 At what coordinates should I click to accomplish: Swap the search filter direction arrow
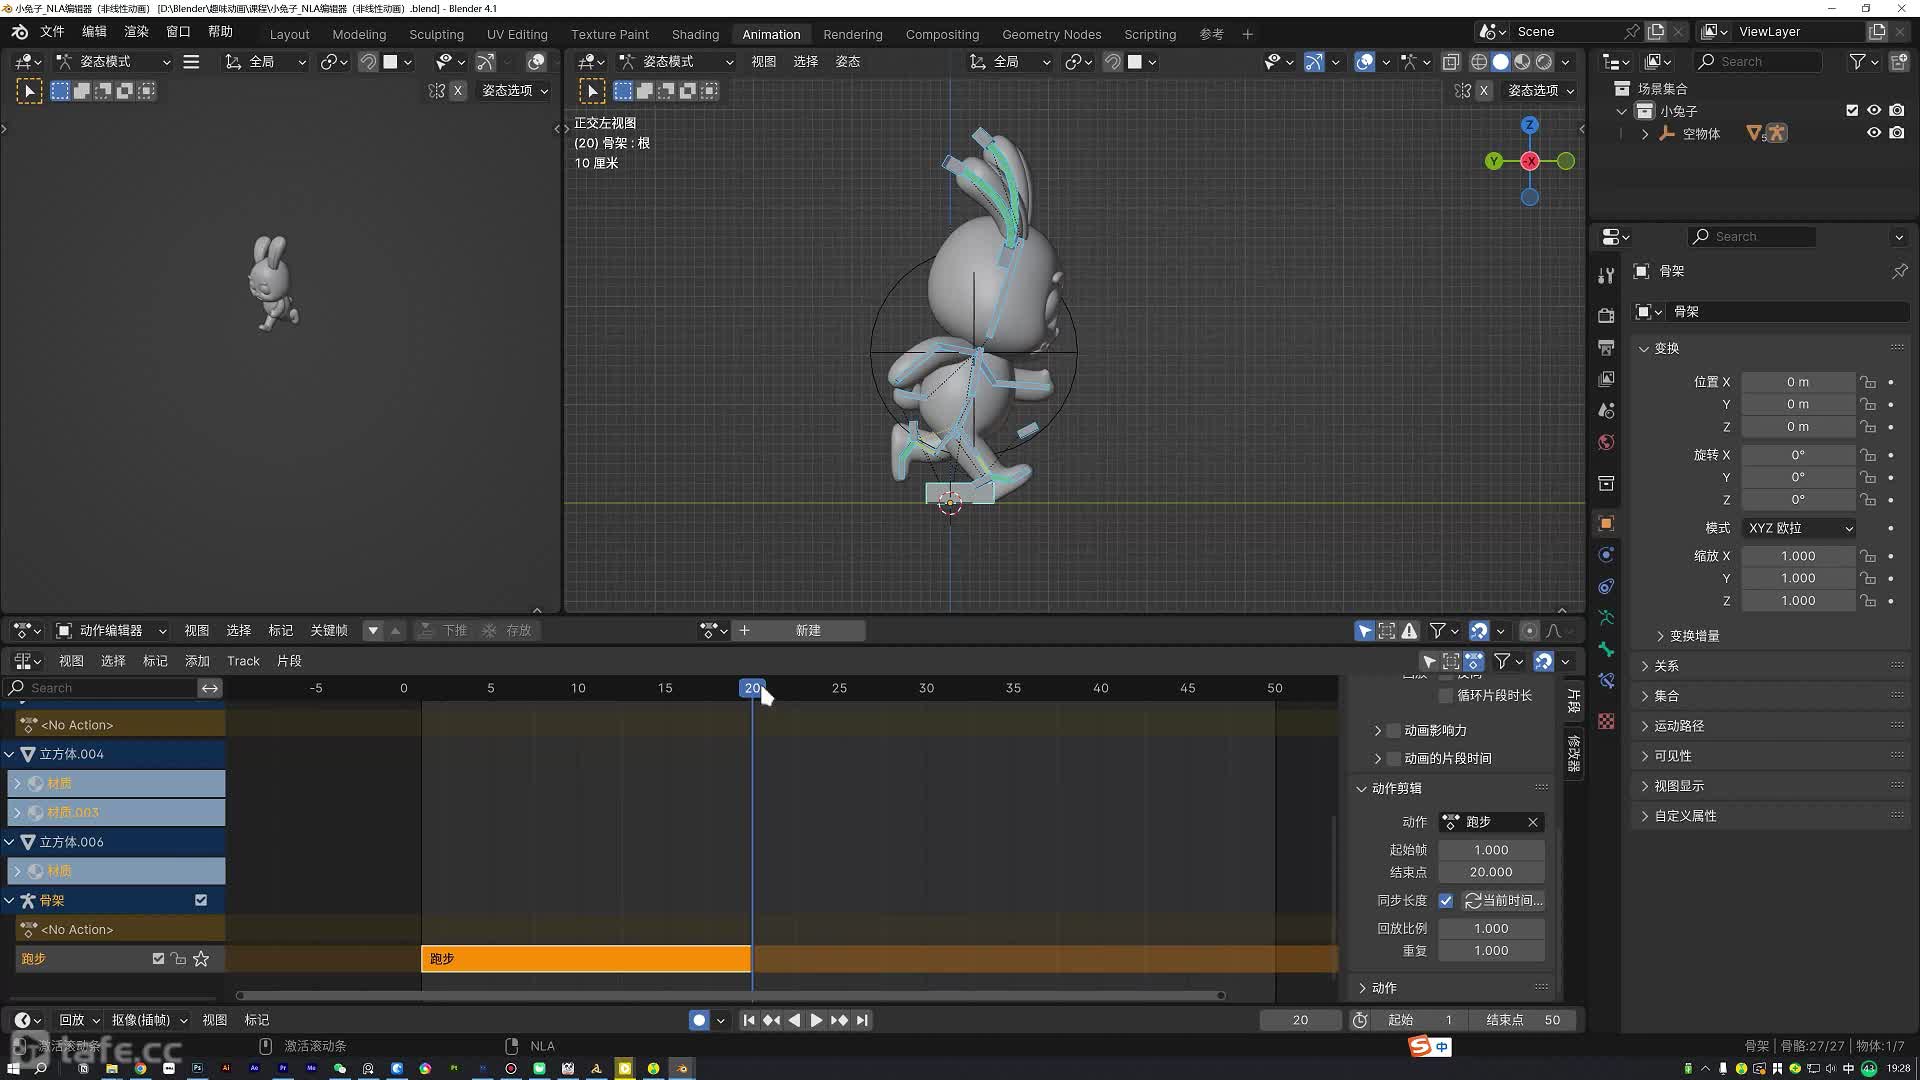pos(209,688)
